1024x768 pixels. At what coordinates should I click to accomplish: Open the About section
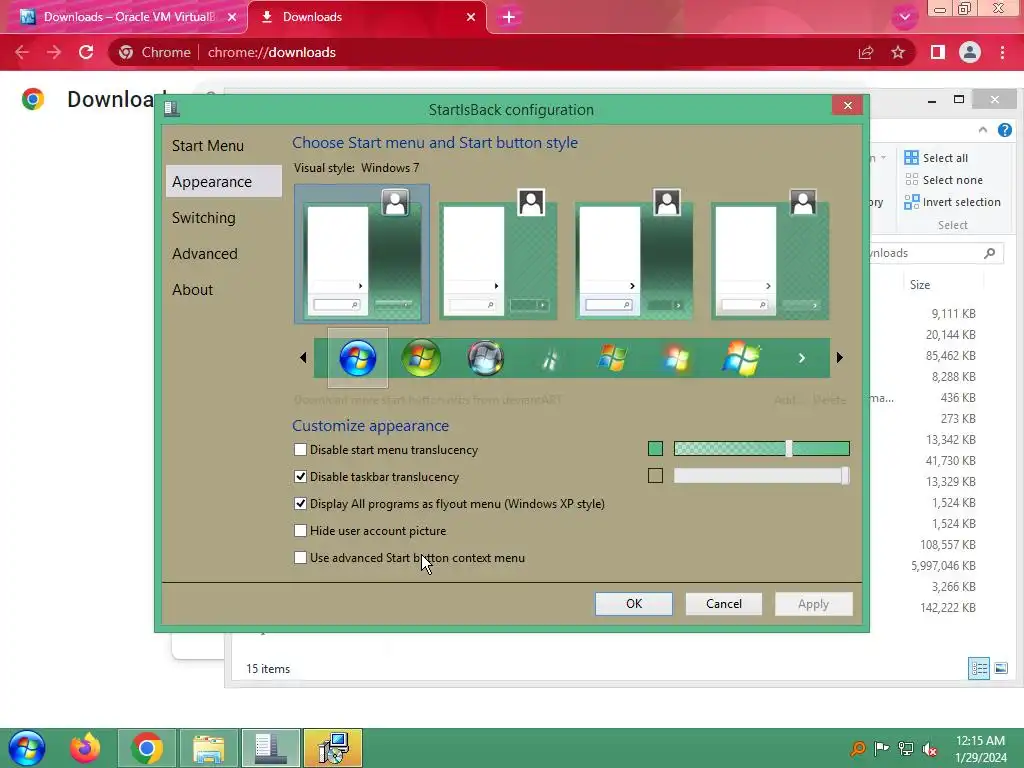pyautogui.click(x=193, y=289)
